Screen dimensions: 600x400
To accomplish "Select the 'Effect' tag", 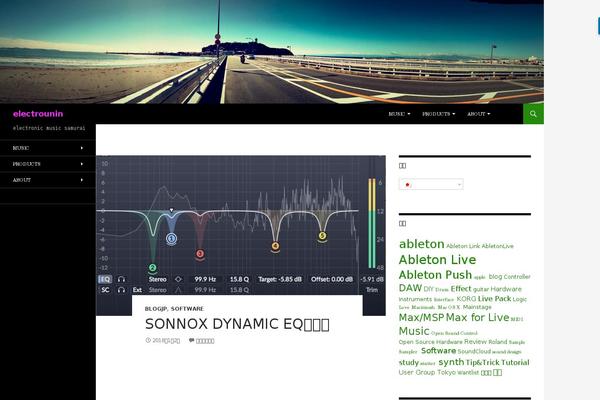I will click(x=461, y=289).
